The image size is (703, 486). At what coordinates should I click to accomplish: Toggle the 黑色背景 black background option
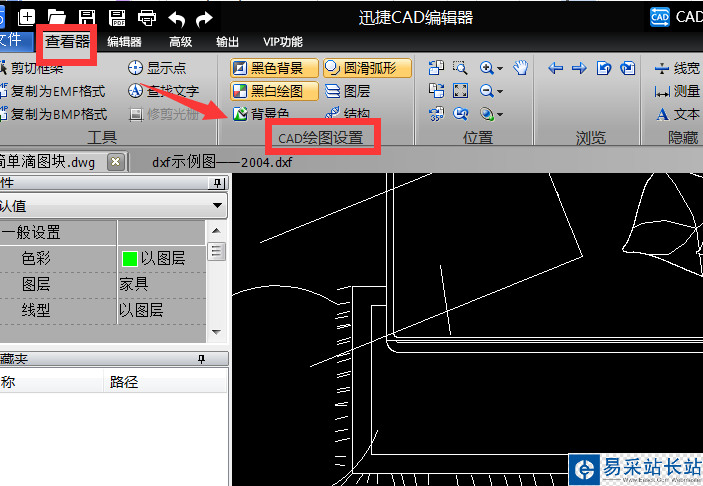pos(274,68)
